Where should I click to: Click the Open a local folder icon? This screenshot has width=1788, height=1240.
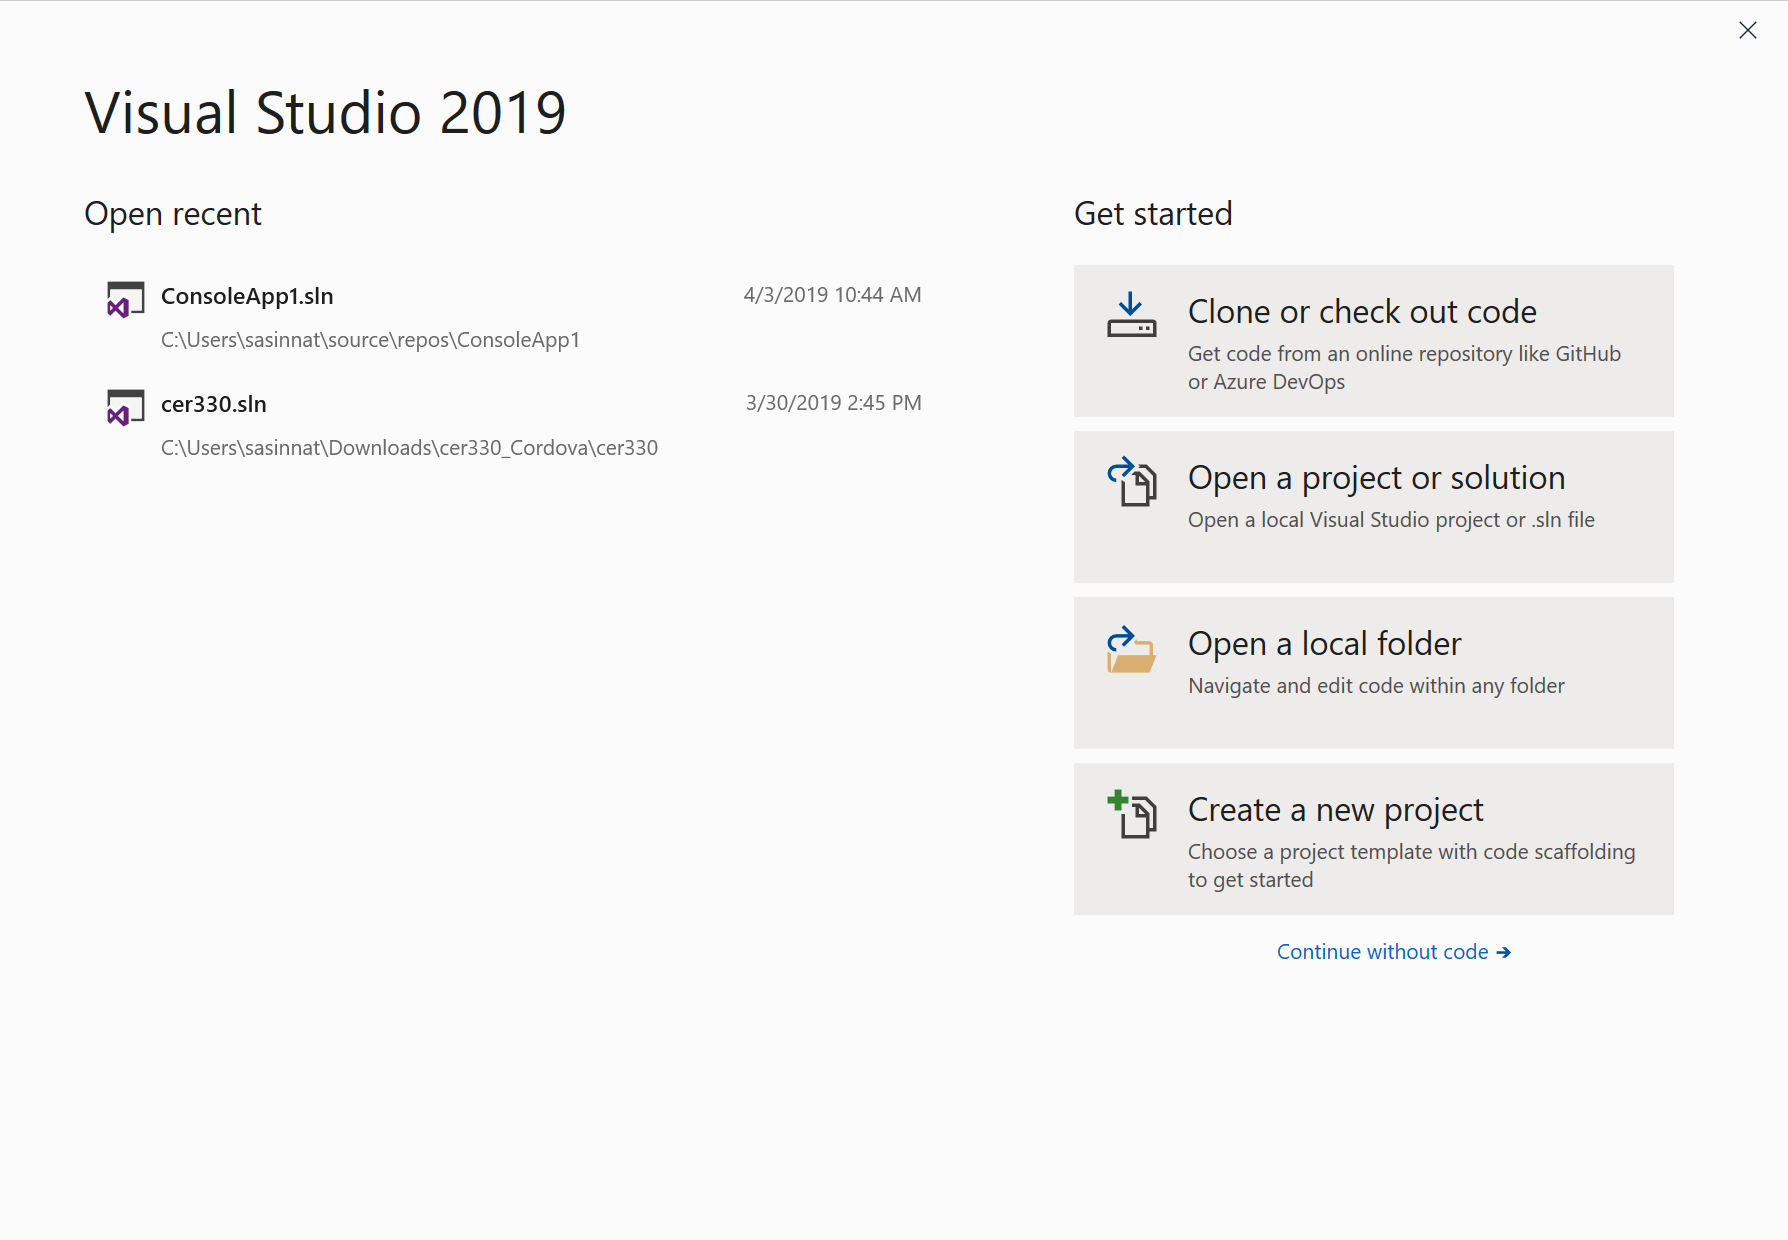tap(1131, 649)
